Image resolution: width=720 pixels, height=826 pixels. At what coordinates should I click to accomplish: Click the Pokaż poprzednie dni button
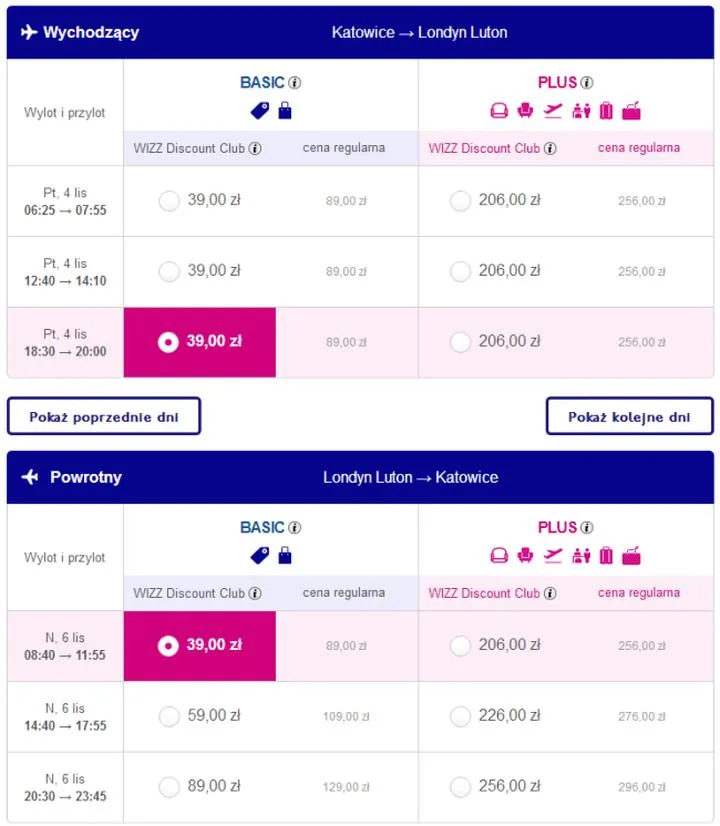(104, 417)
